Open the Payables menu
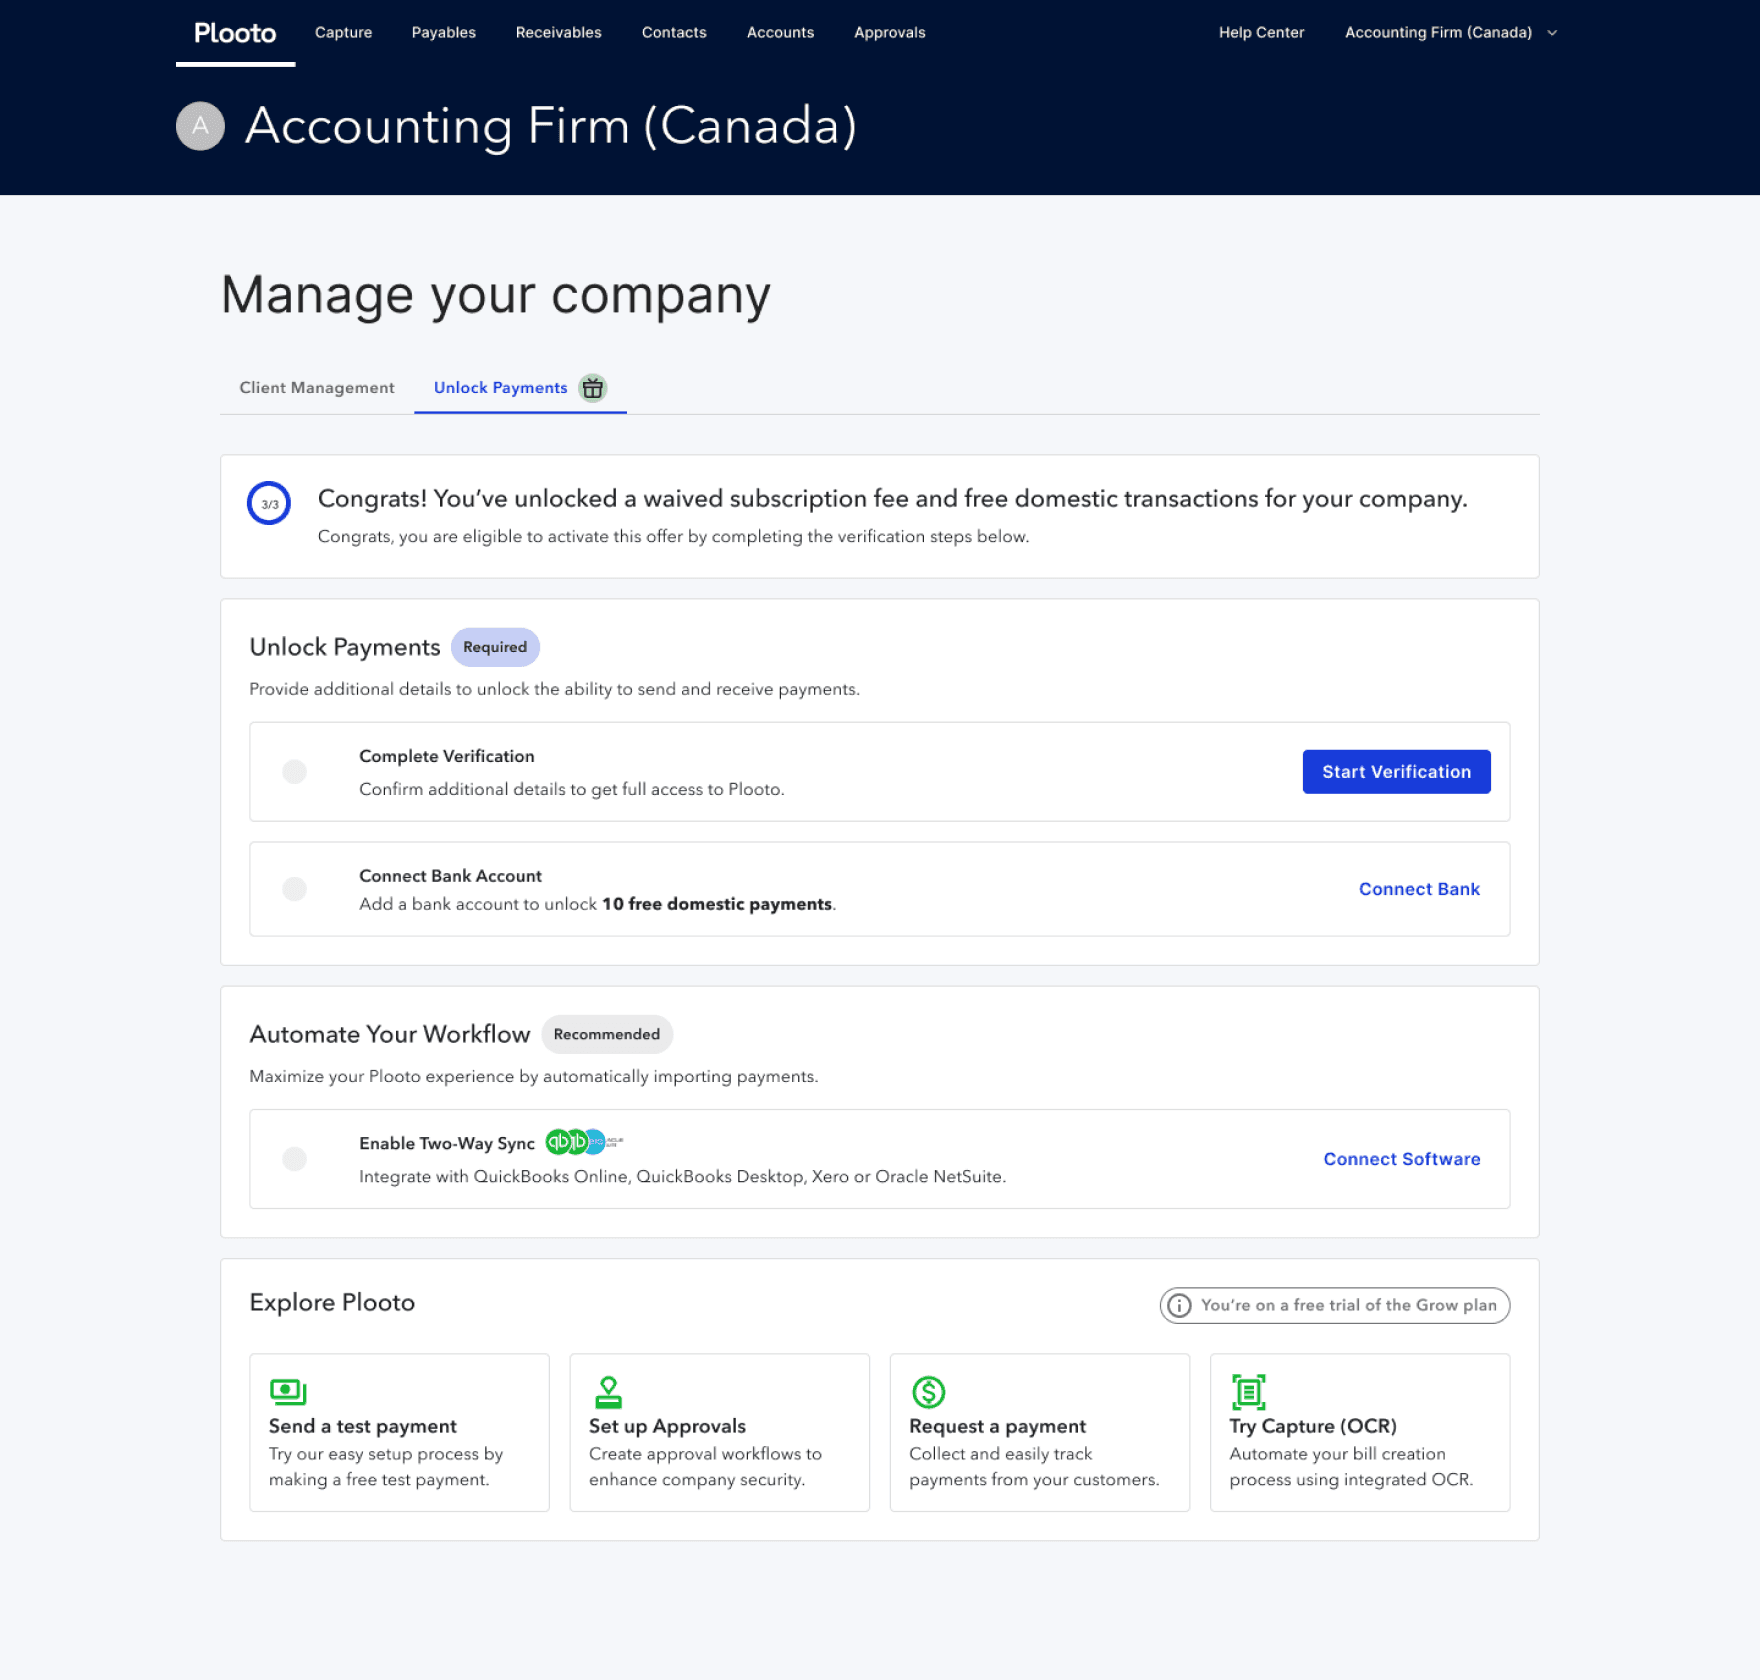Screen dimensions: 1760x1680 pyautogui.click(x=444, y=33)
